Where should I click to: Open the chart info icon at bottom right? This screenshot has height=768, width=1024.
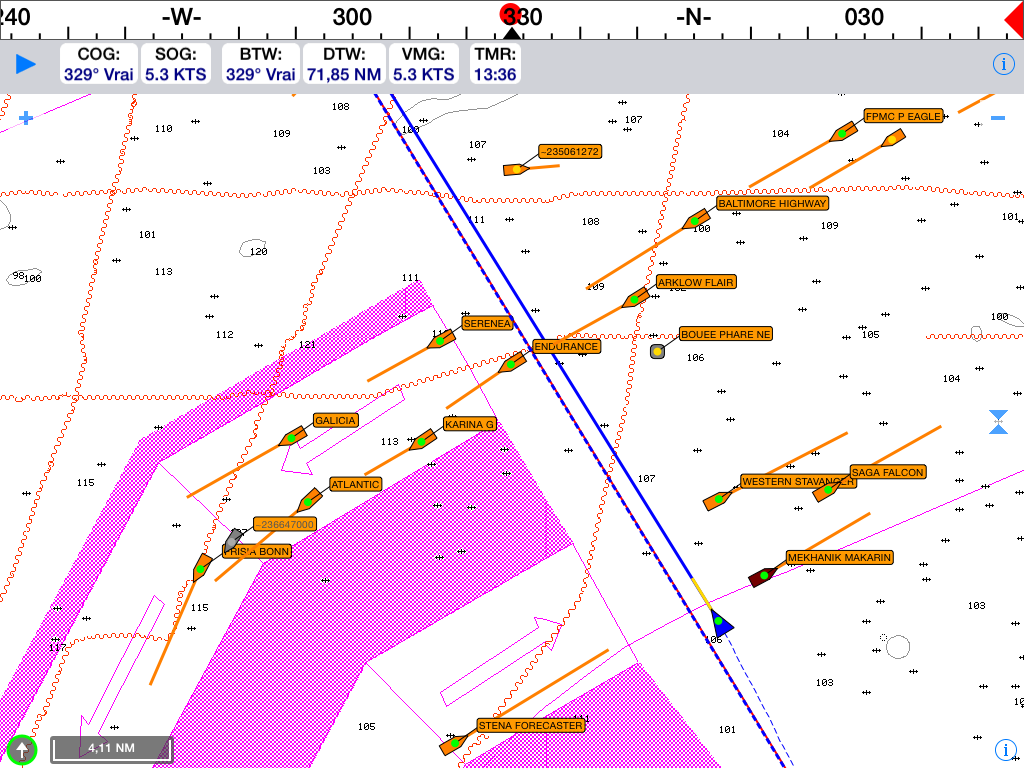[x=1006, y=751]
